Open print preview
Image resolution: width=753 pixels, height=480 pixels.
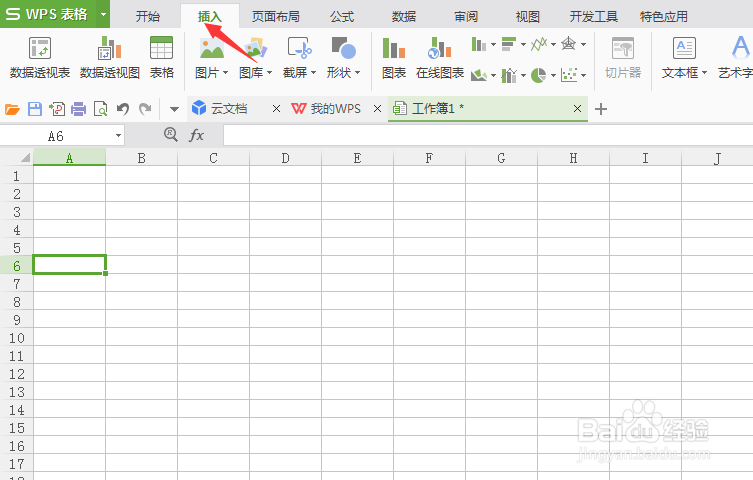tap(100, 109)
